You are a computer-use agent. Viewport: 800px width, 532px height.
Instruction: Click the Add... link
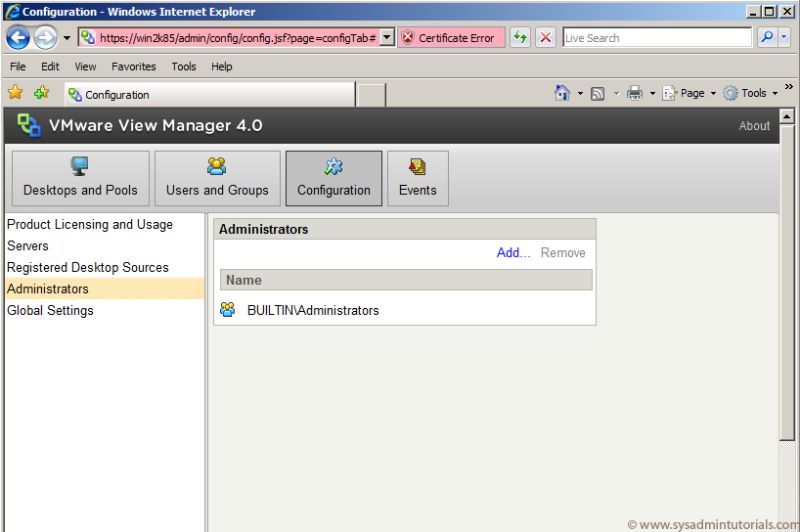pyautogui.click(x=513, y=252)
